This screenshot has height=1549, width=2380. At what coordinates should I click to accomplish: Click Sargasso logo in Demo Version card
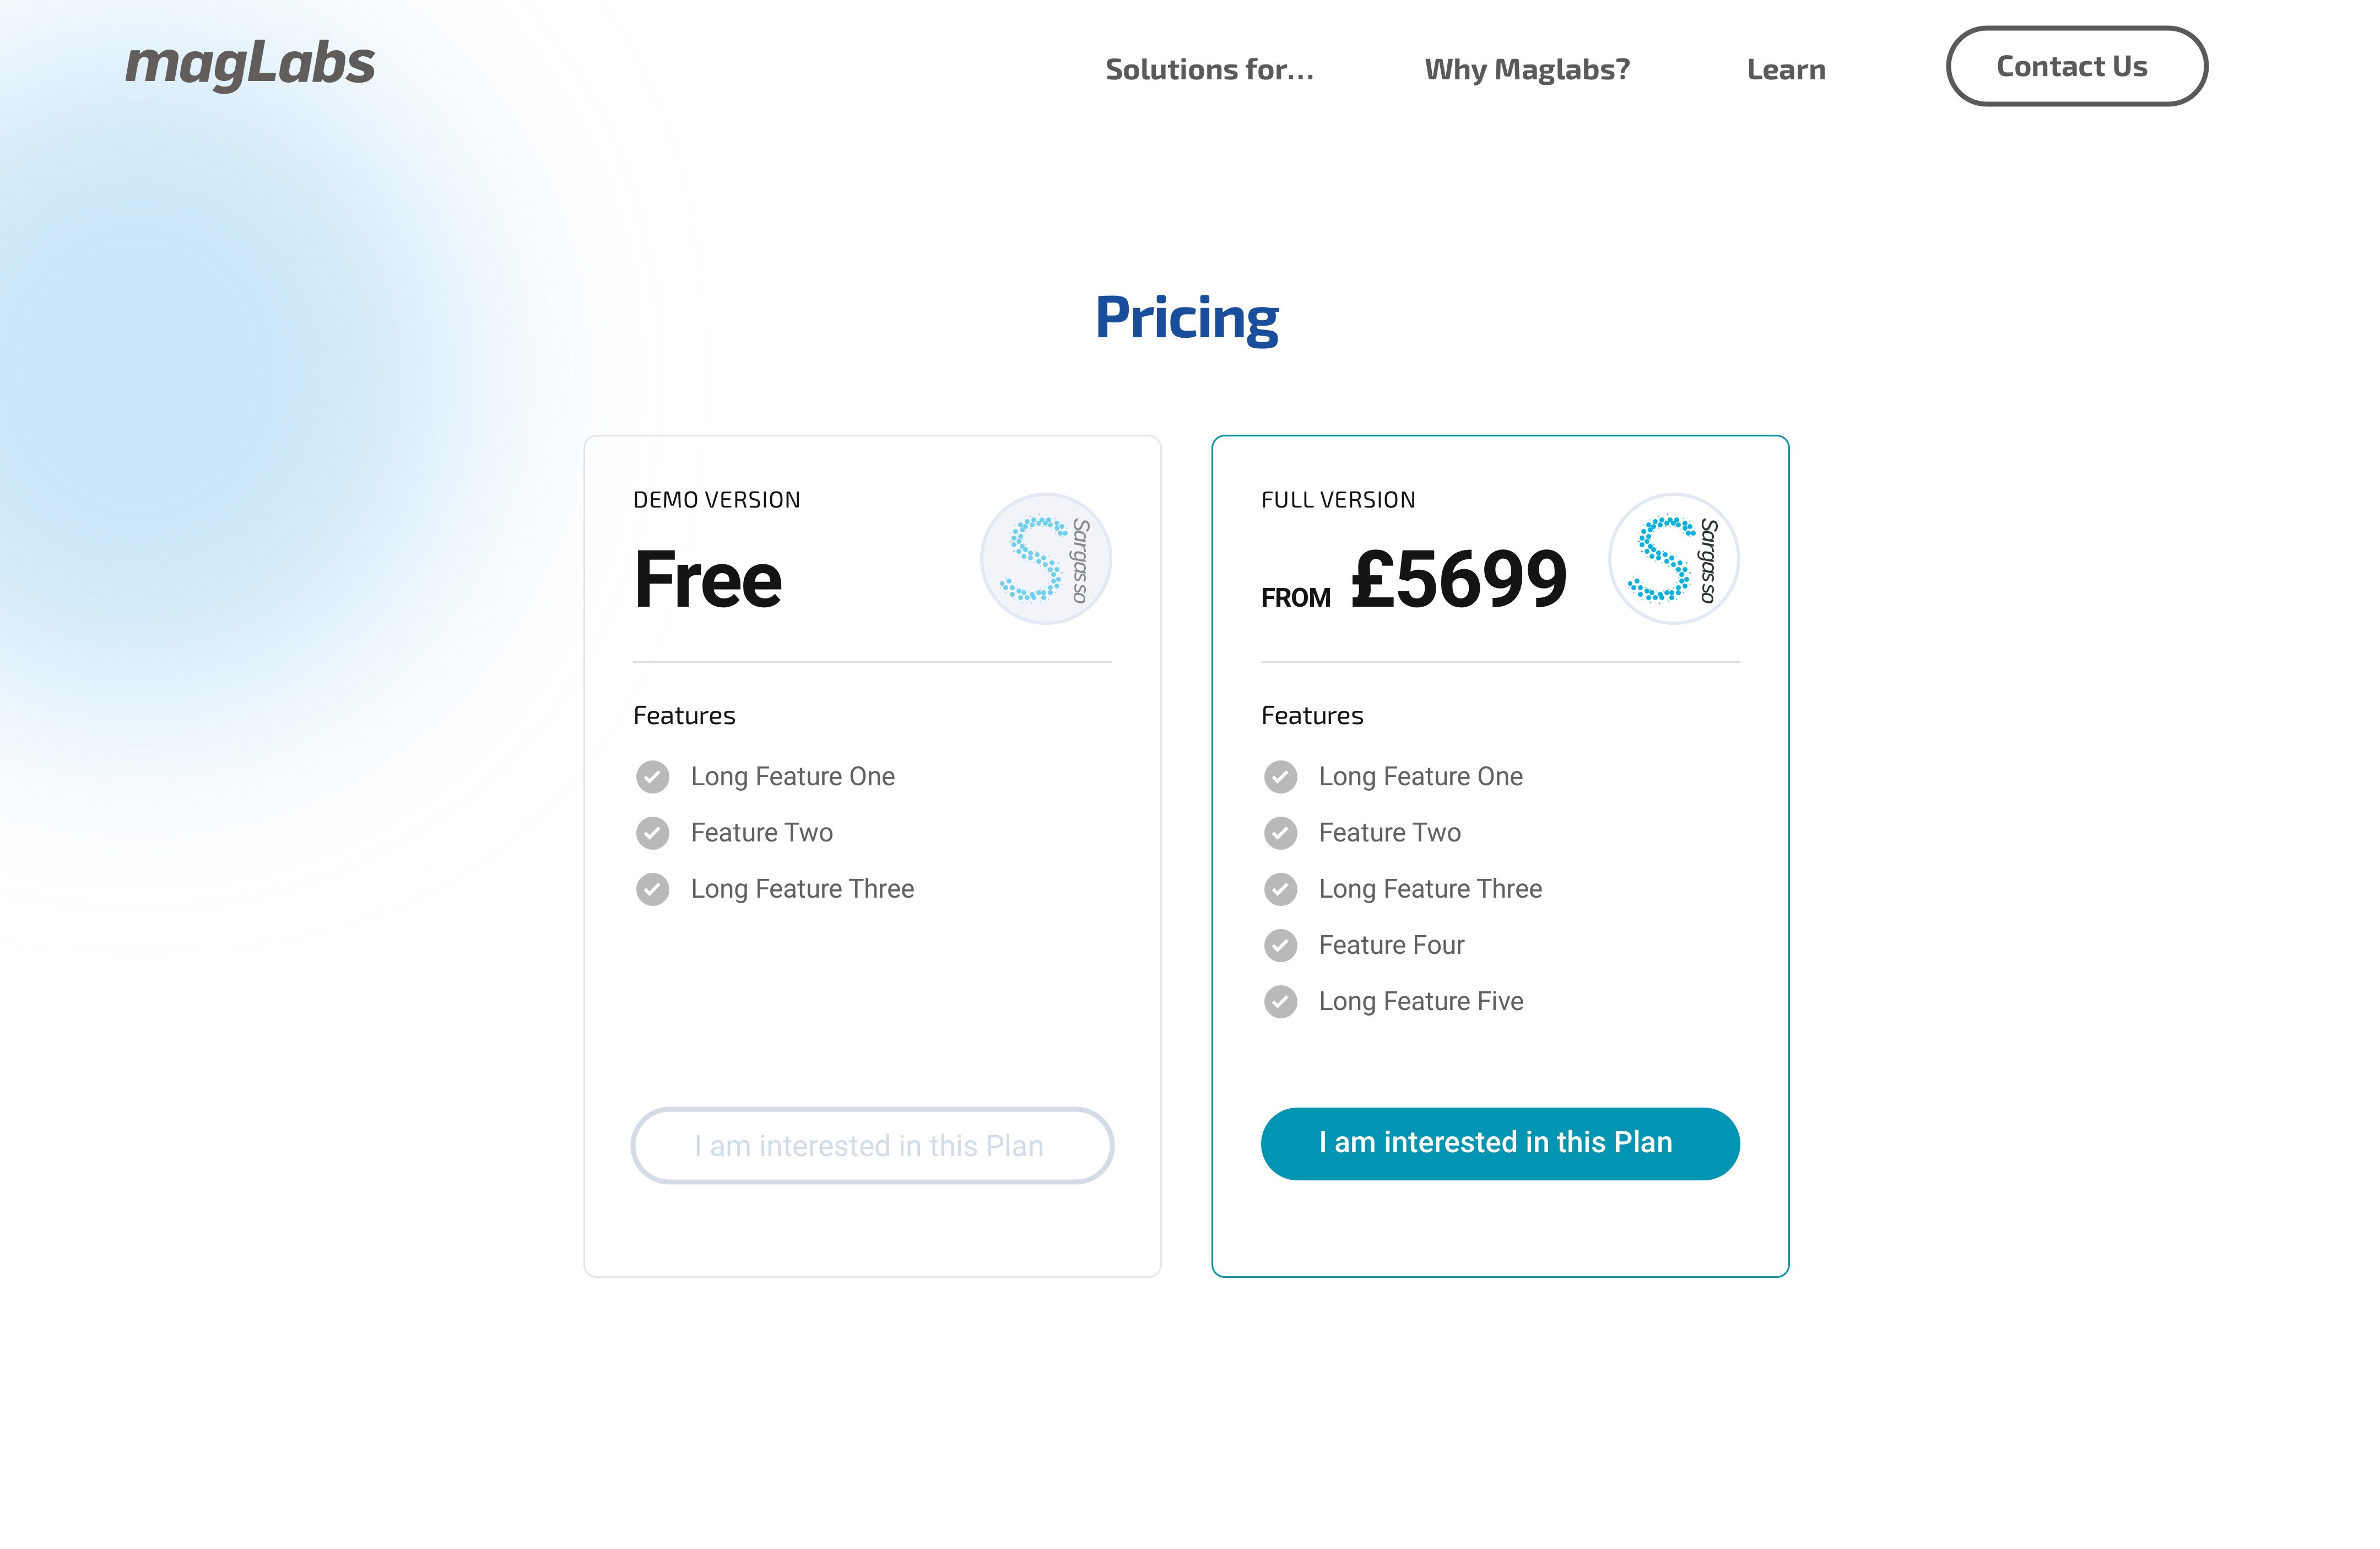(x=1045, y=559)
